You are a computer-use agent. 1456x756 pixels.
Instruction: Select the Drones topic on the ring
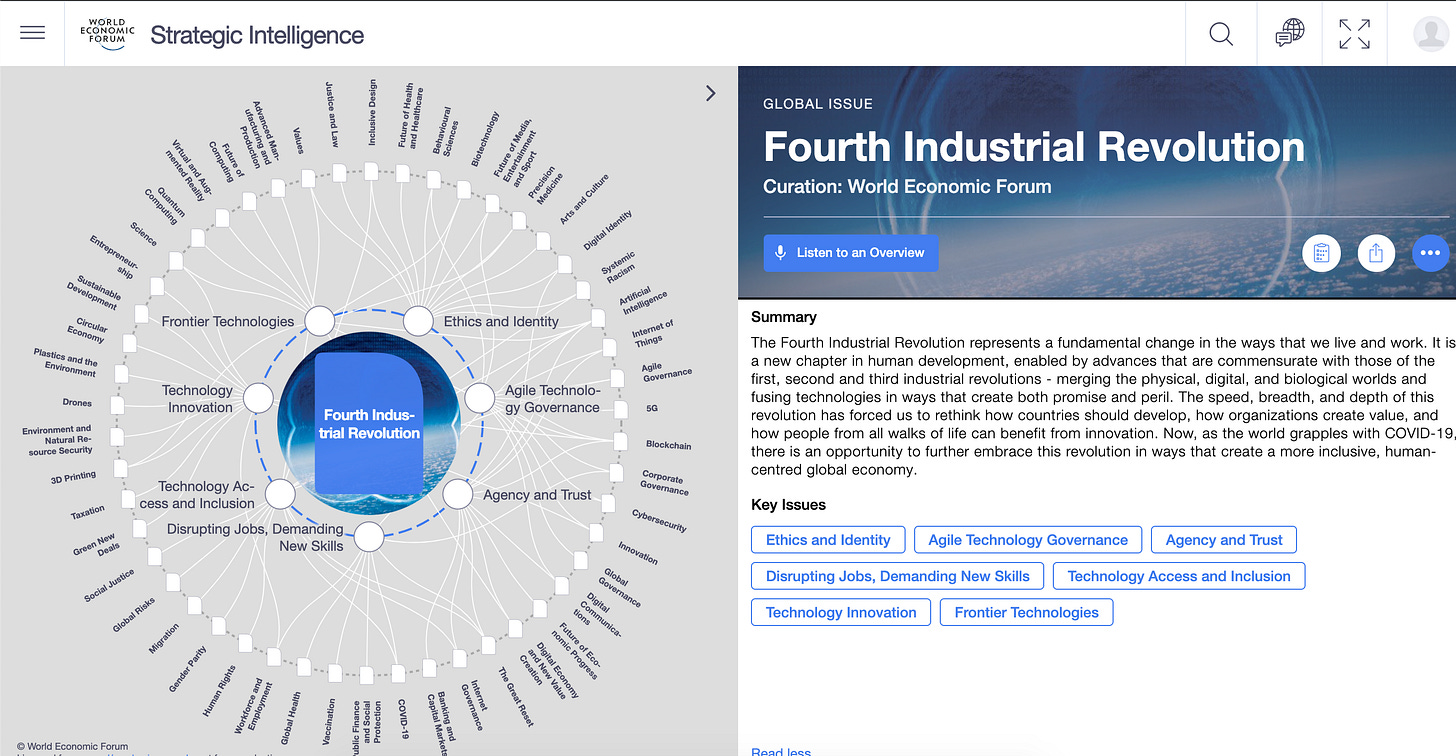[77, 403]
